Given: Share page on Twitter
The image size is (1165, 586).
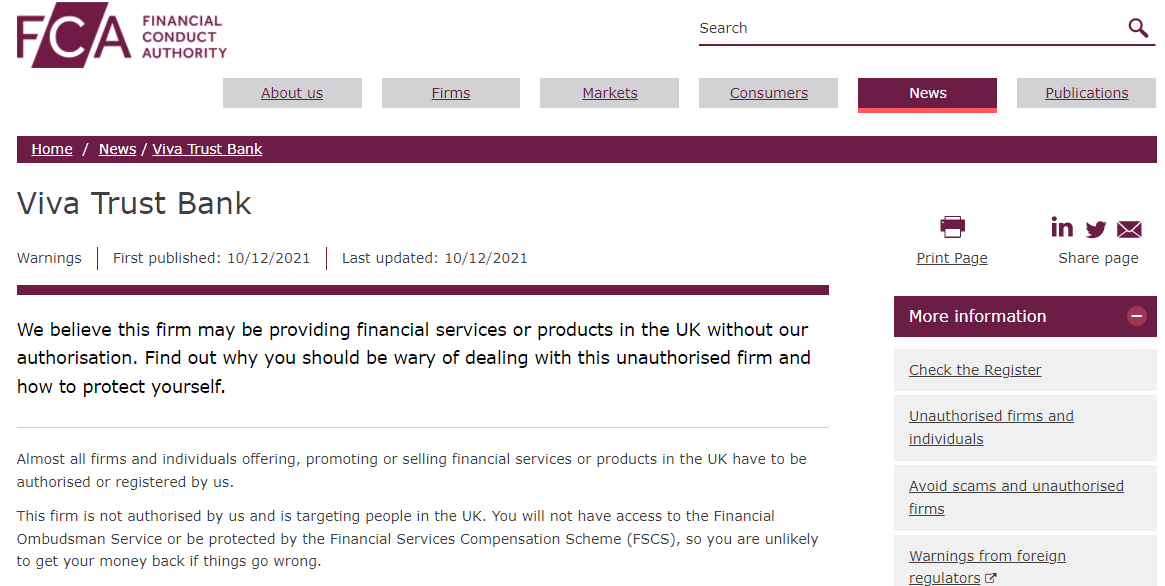Looking at the screenshot, I should [x=1095, y=229].
